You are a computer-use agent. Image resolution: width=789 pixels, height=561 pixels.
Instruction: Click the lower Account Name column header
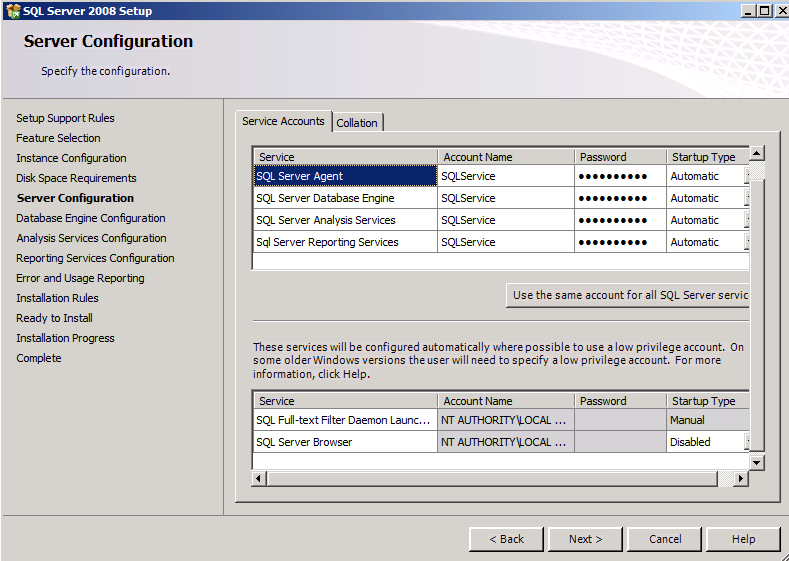pos(506,401)
